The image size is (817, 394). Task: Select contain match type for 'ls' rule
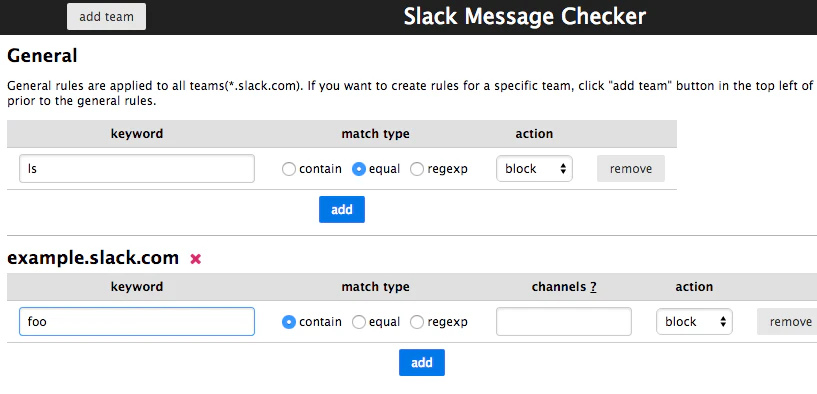tap(289, 169)
